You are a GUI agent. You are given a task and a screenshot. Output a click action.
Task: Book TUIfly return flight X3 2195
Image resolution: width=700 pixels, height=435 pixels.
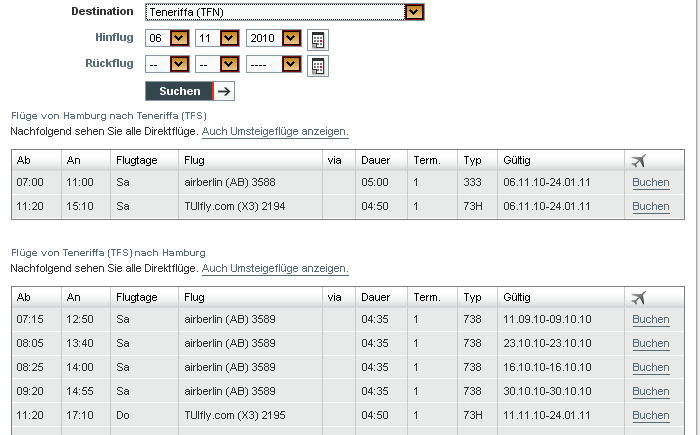(650, 416)
